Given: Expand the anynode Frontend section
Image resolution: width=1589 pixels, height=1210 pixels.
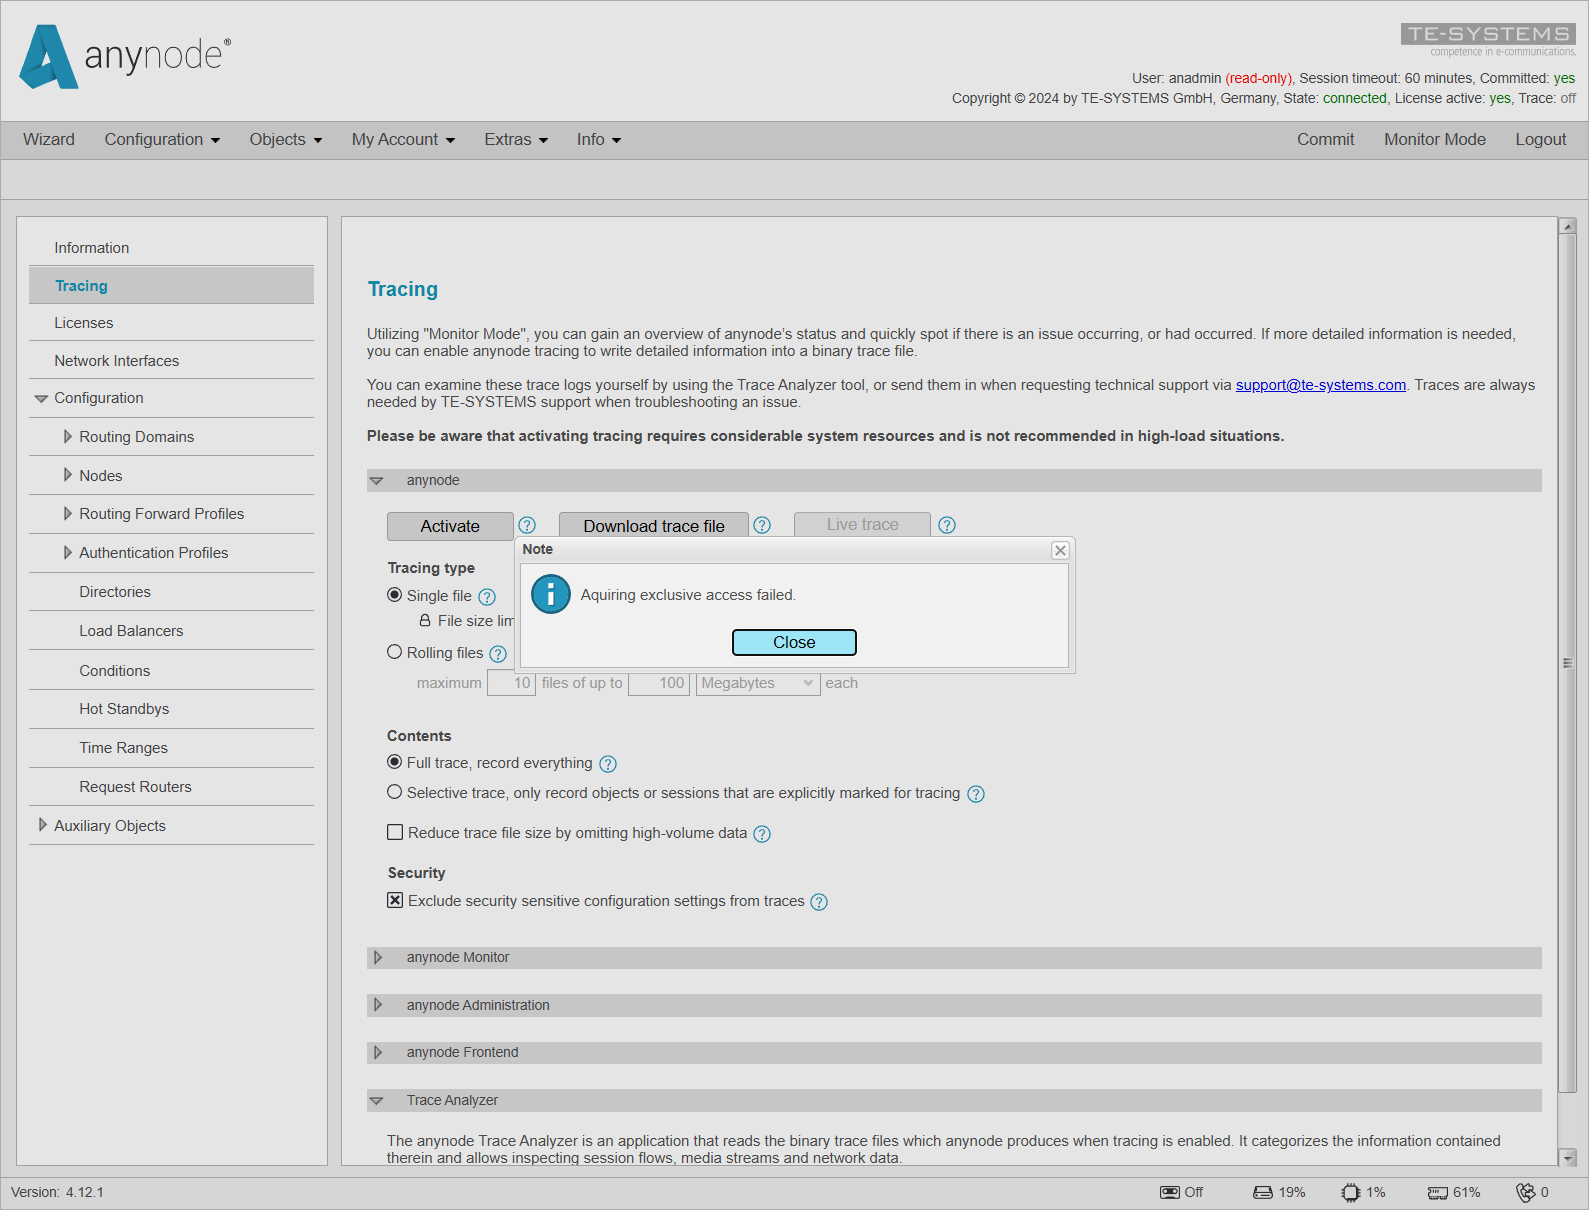Looking at the screenshot, I should [x=378, y=1052].
